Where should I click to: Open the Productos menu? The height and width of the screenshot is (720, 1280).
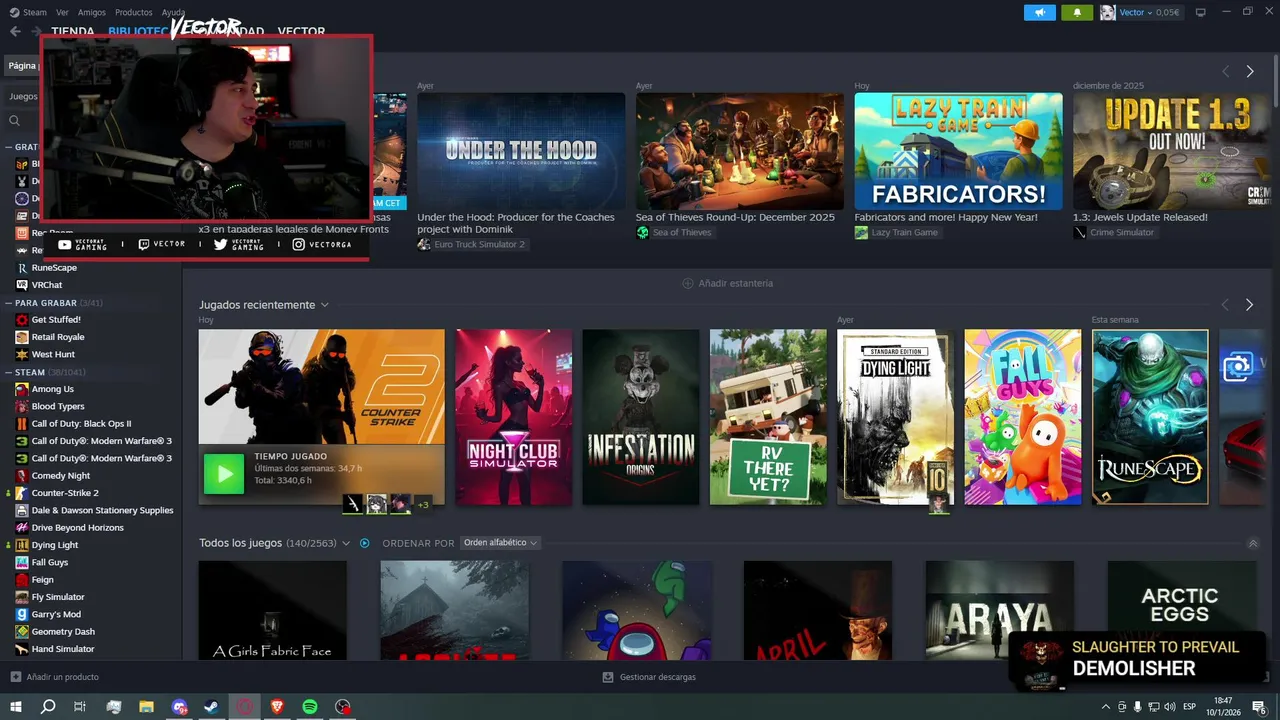pos(134,12)
